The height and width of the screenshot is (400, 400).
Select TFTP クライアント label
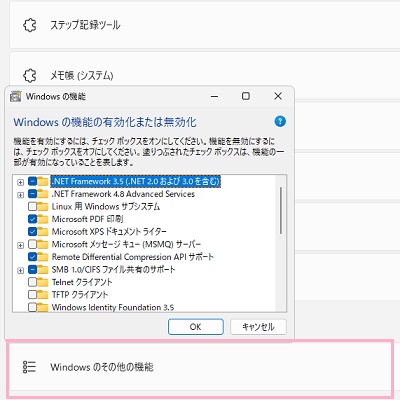tap(80, 295)
